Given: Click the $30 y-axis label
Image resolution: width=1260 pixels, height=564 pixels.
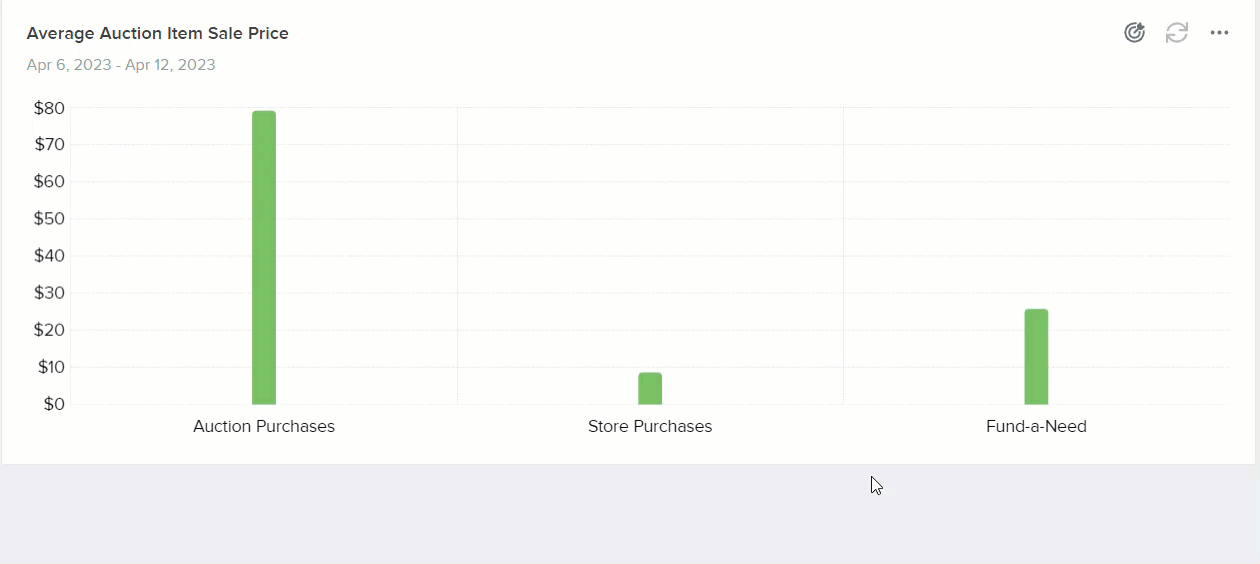Looking at the screenshot, I should pyautogui.click(x=49, y=293).
